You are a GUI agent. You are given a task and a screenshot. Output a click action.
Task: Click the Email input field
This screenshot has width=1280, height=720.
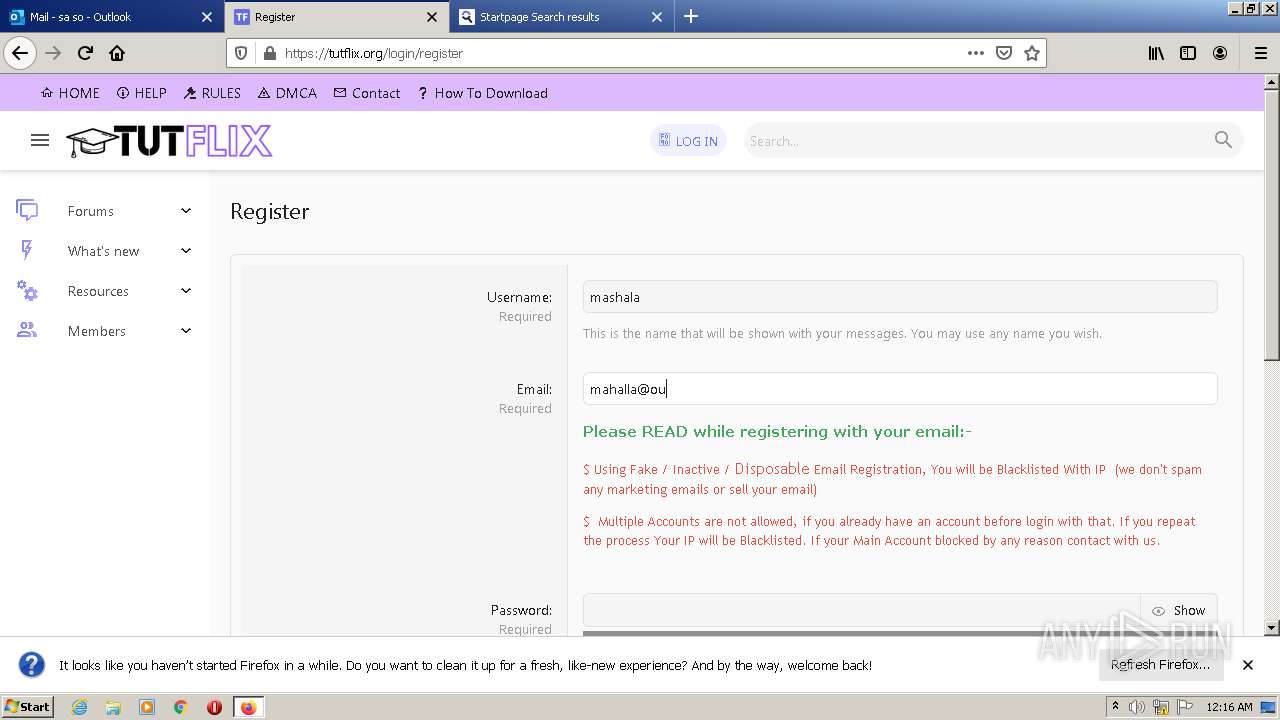(x=900, y=389)
